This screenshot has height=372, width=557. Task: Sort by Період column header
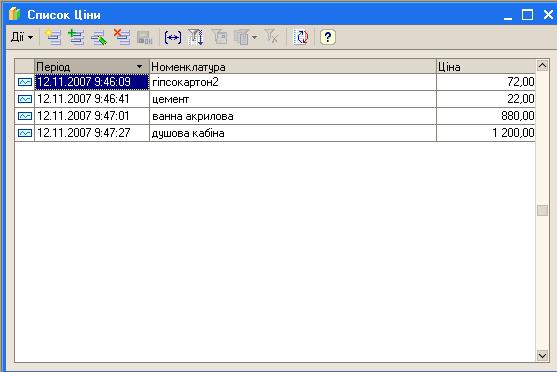coord(92,66)
